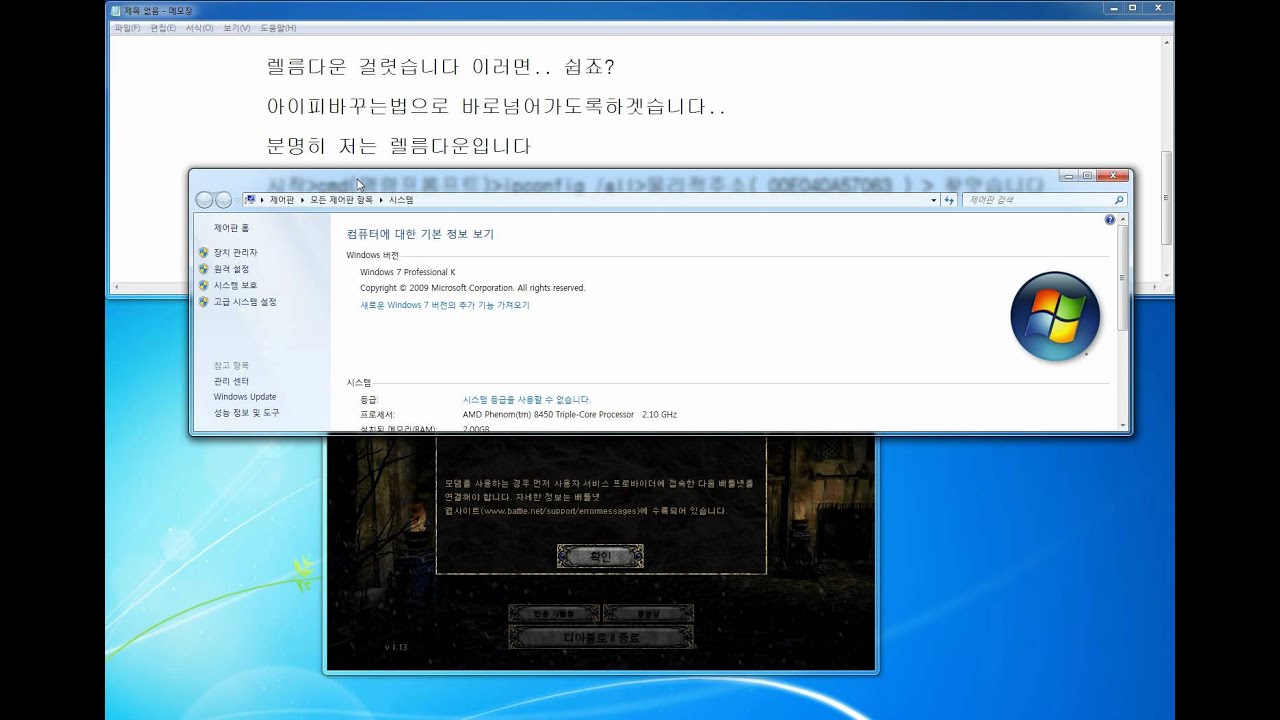The height and width of the screenshot is (720, 1280).
Task: Open help via blue question mark icon
Action: [1110, 220]
